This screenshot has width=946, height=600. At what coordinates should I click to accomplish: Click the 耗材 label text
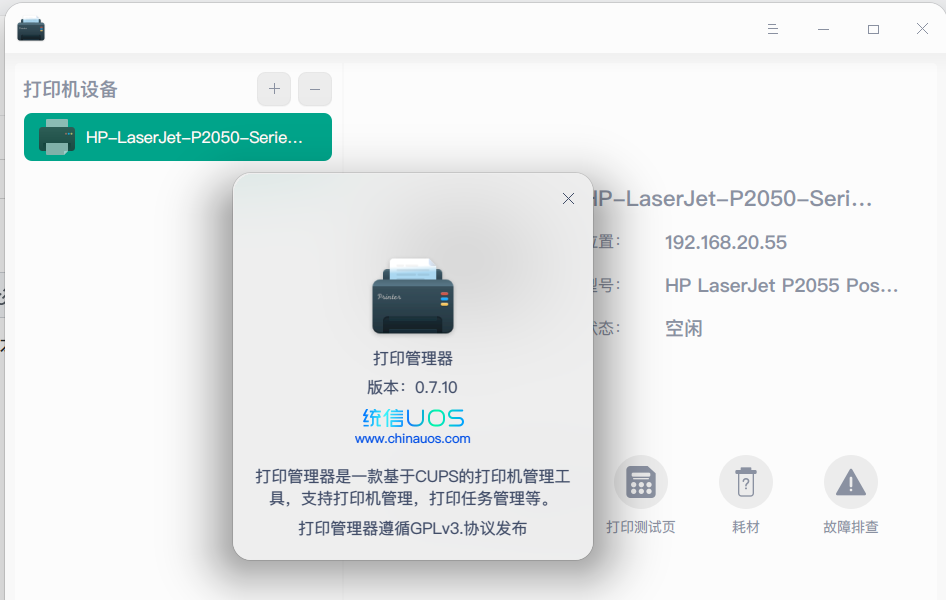pos(746,528)
